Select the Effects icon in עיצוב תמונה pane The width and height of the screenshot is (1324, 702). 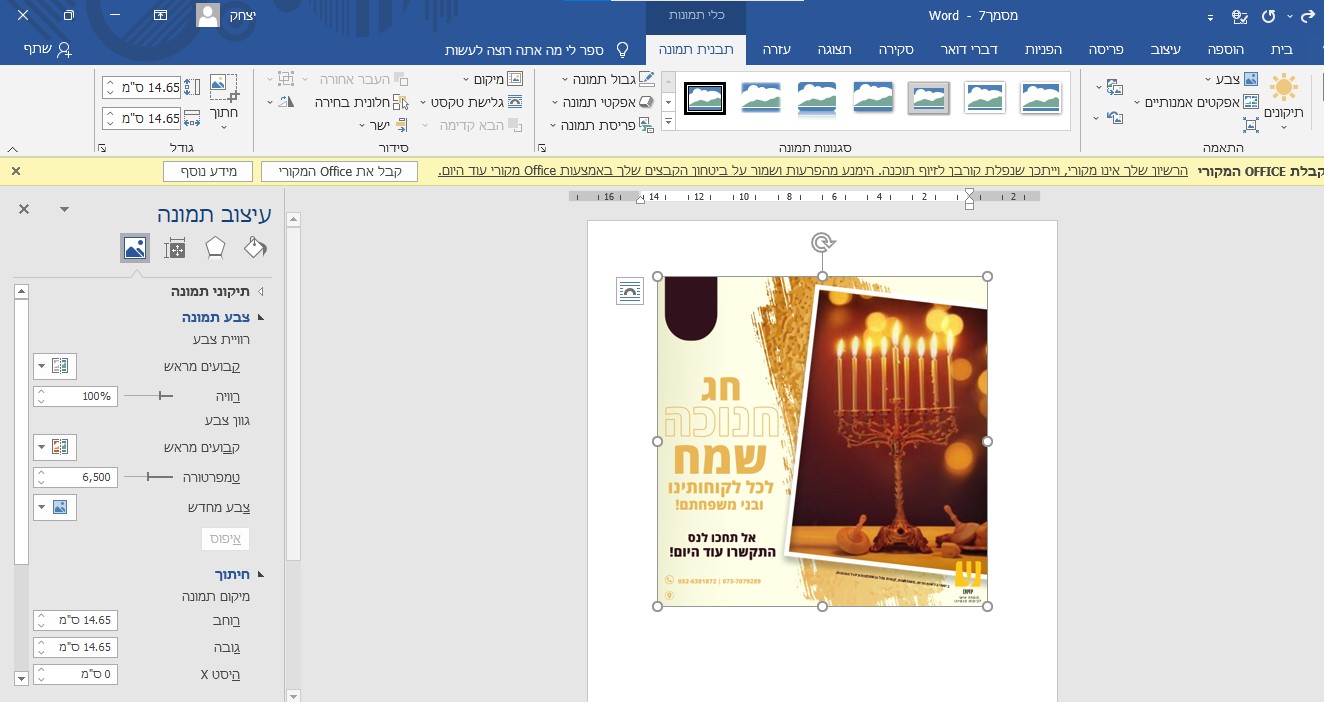tap(214, 247)
